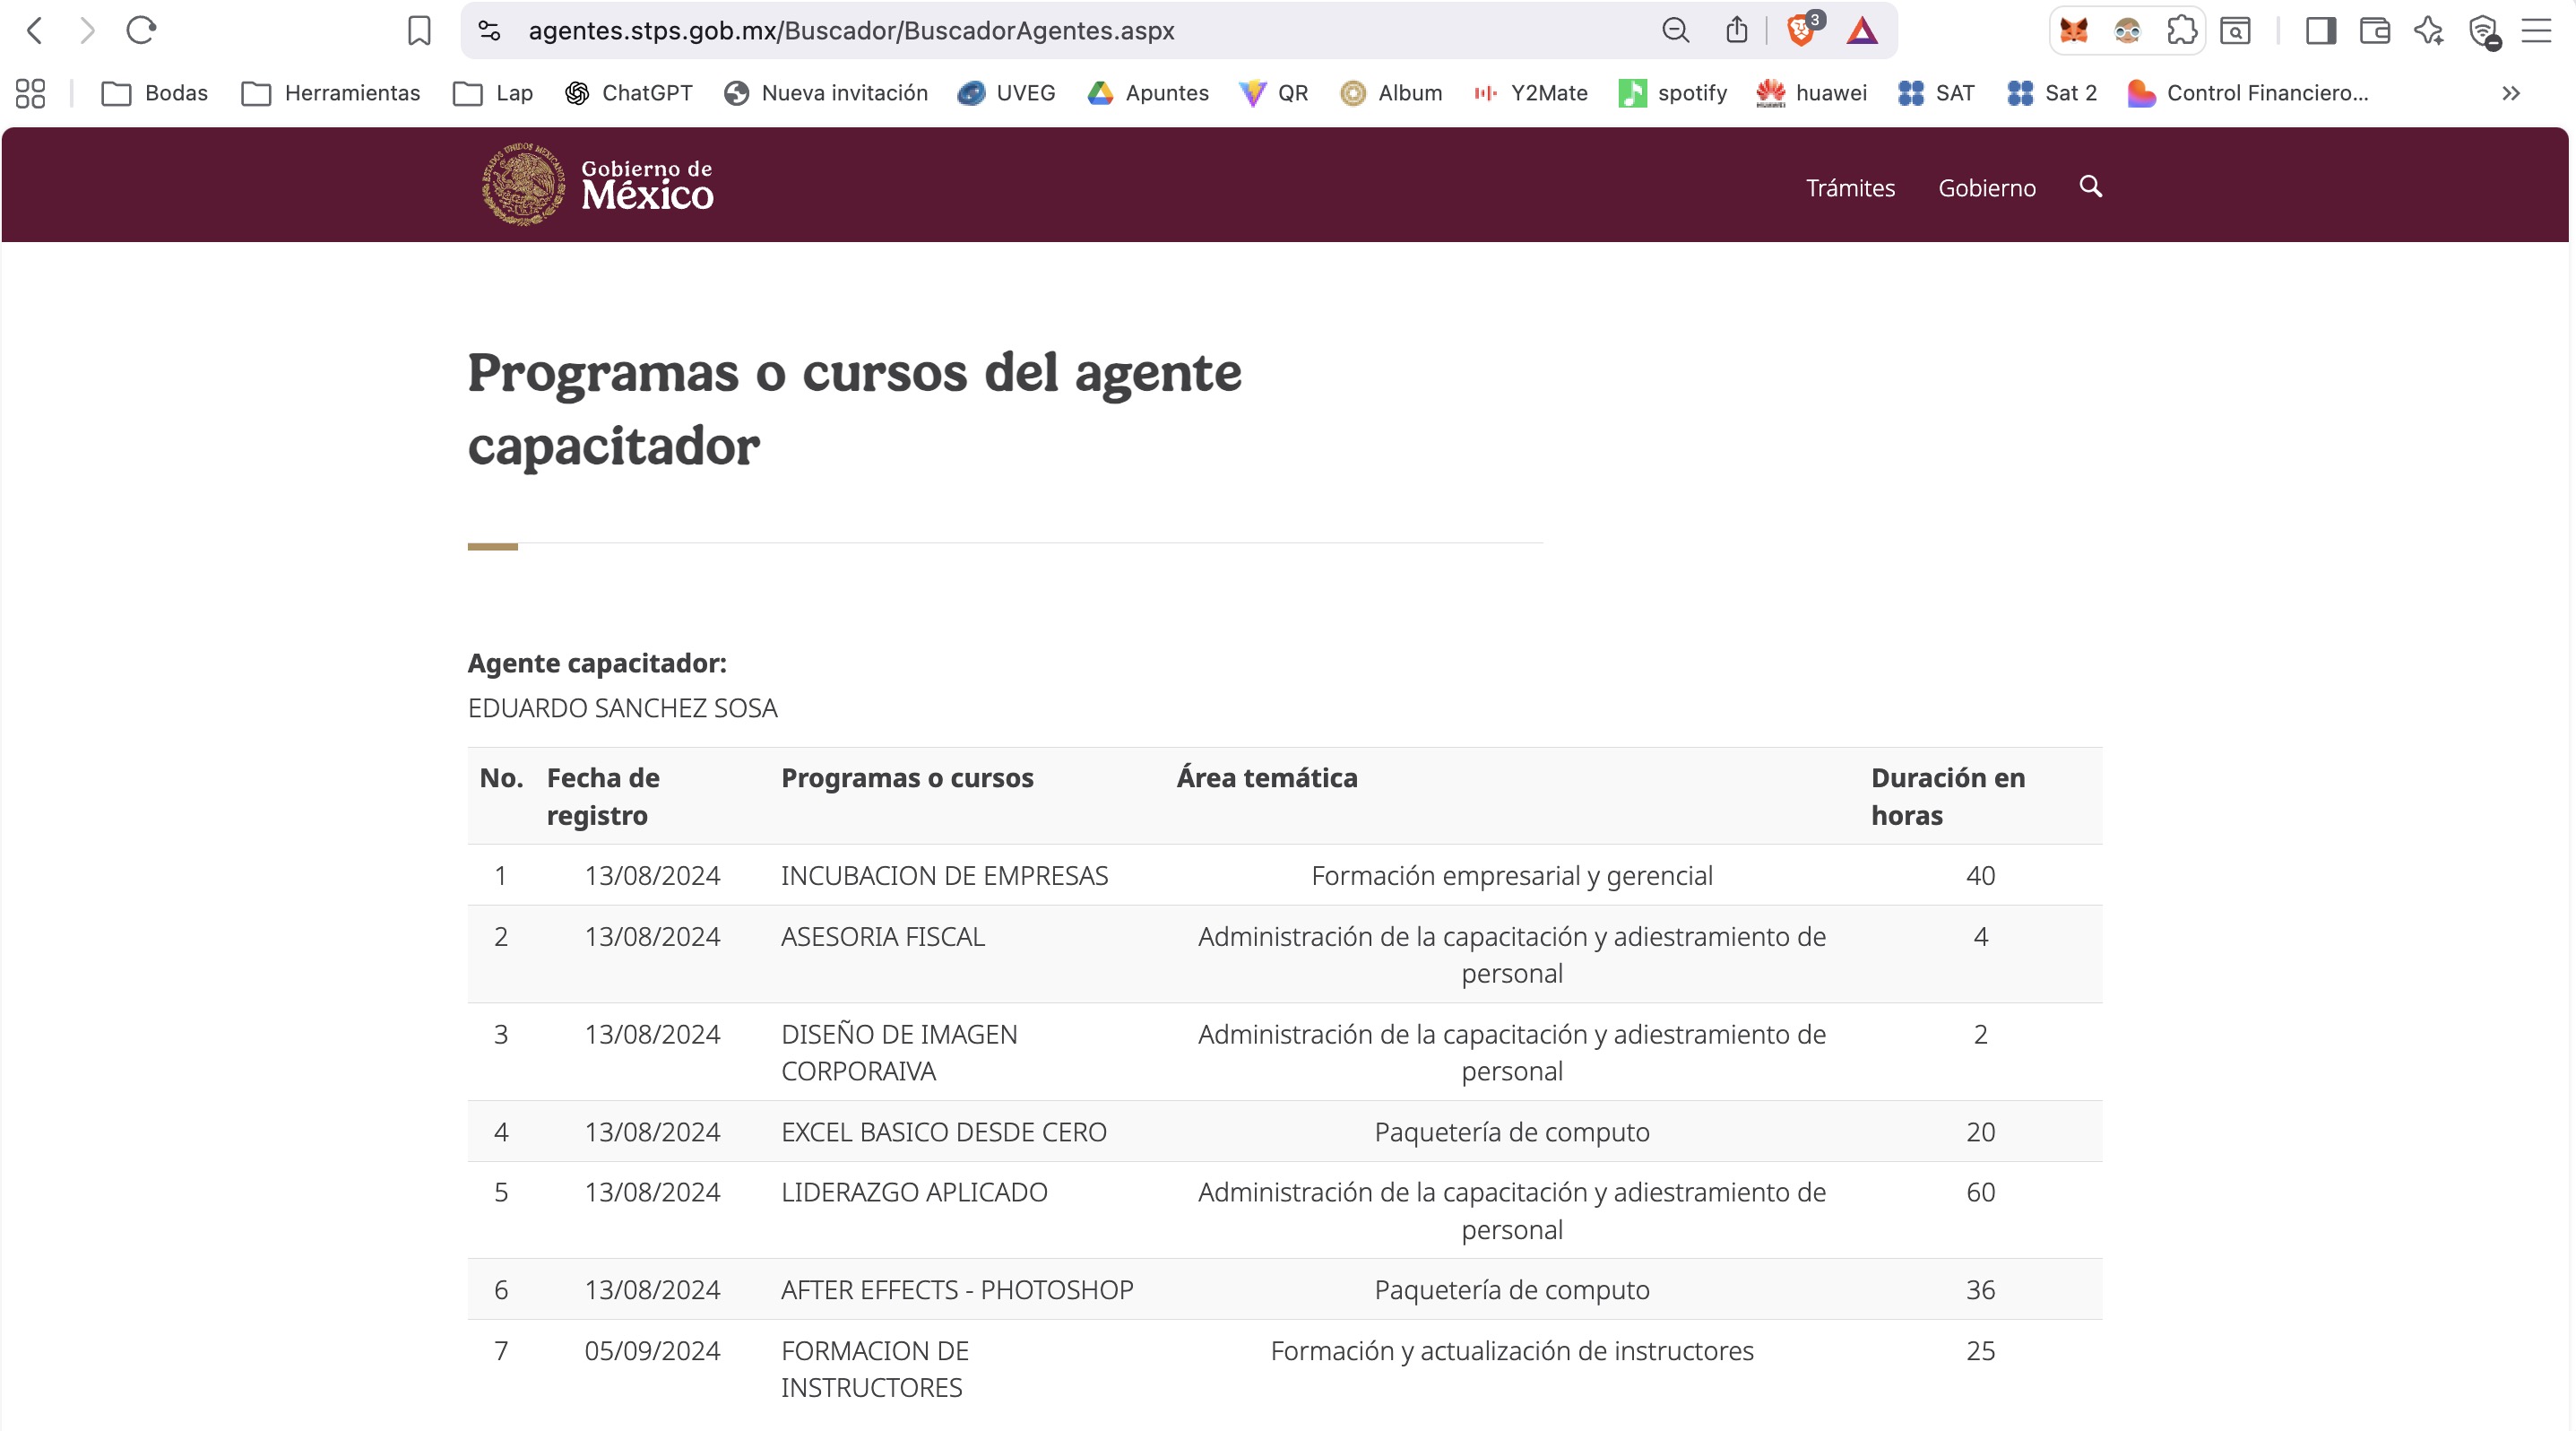The image size is (2576, 1431).
Task: Open the Brave Wallet icon
Action: (x=2375, y=31)
